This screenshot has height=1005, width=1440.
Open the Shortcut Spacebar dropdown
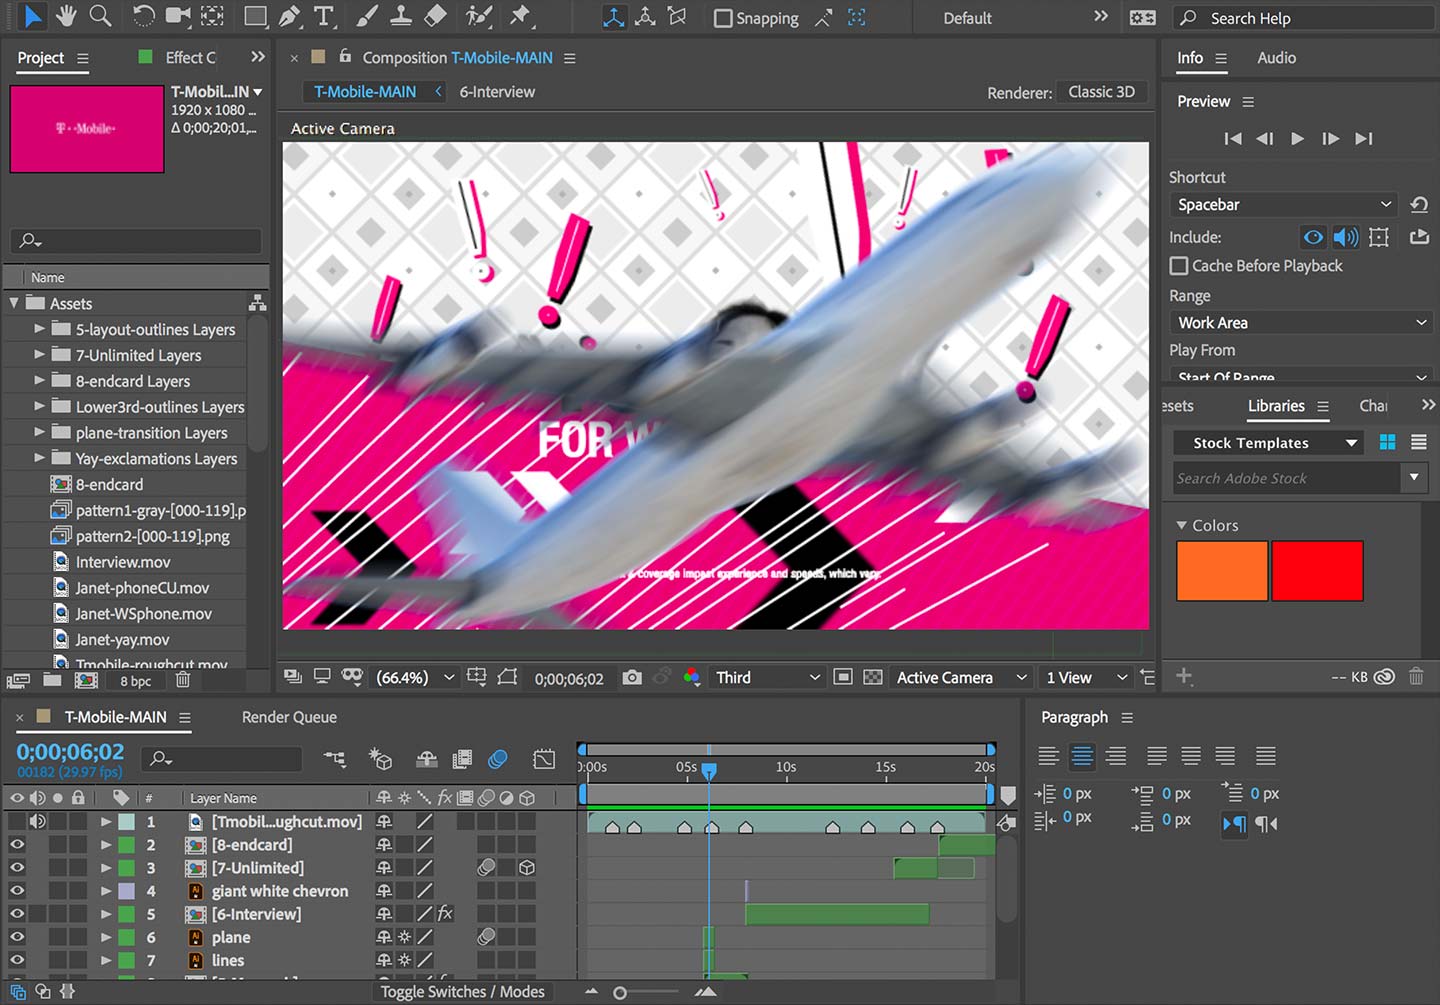[1285, 204]
